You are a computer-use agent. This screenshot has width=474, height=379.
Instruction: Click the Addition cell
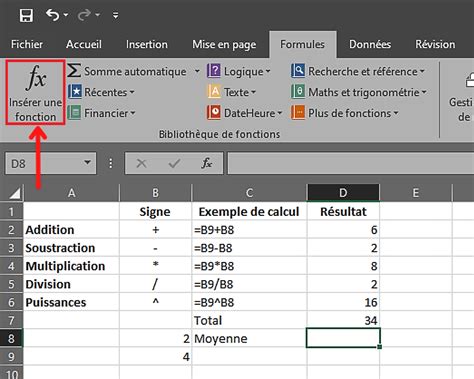(x=71, y=230)
